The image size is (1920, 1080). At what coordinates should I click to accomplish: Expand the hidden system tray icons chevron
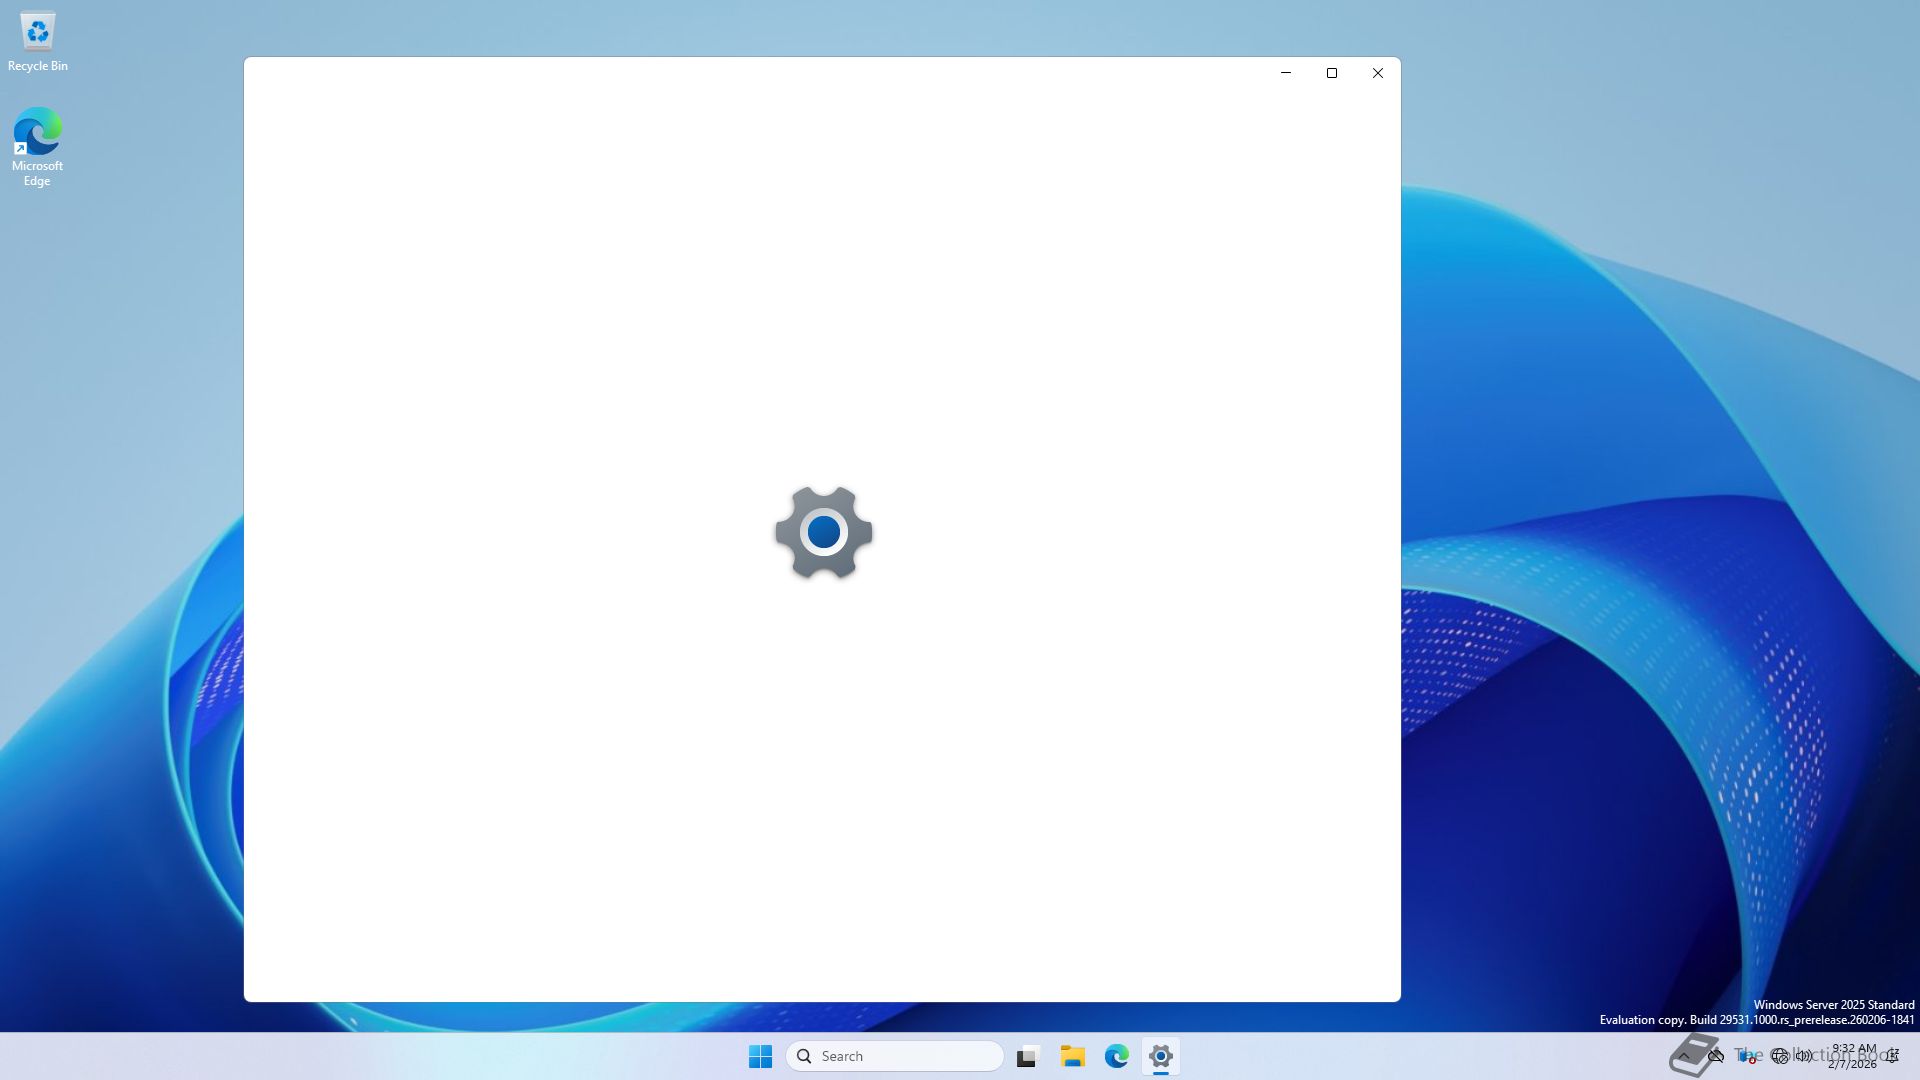tap(1684, 1056)
